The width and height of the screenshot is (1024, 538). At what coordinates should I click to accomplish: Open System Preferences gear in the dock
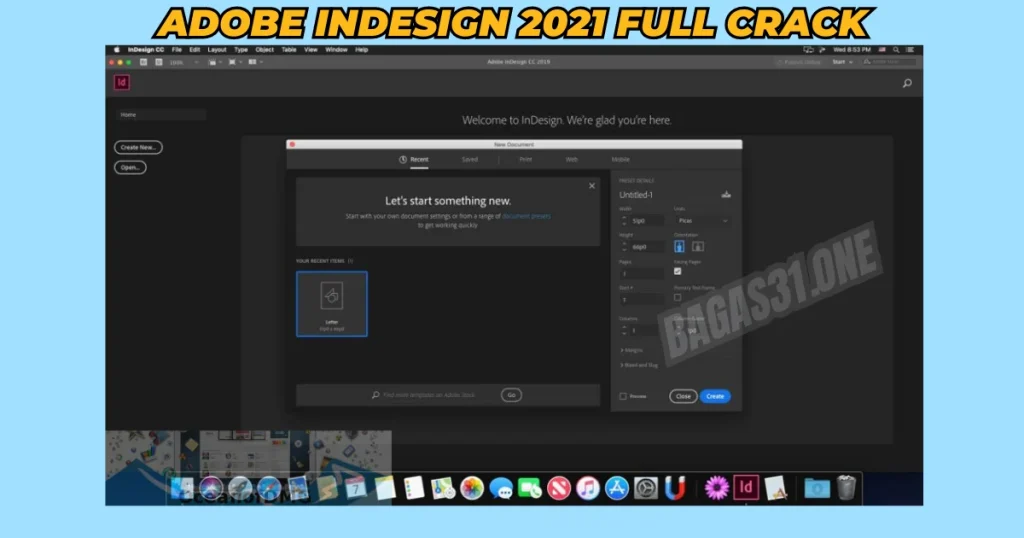tap(646, 488)
